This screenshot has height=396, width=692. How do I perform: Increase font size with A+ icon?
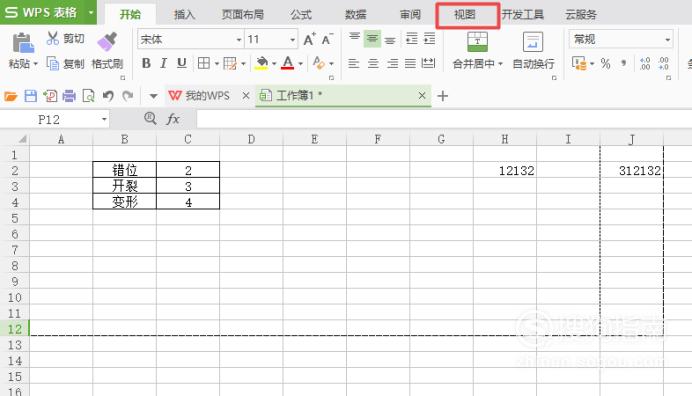(309, 39)
